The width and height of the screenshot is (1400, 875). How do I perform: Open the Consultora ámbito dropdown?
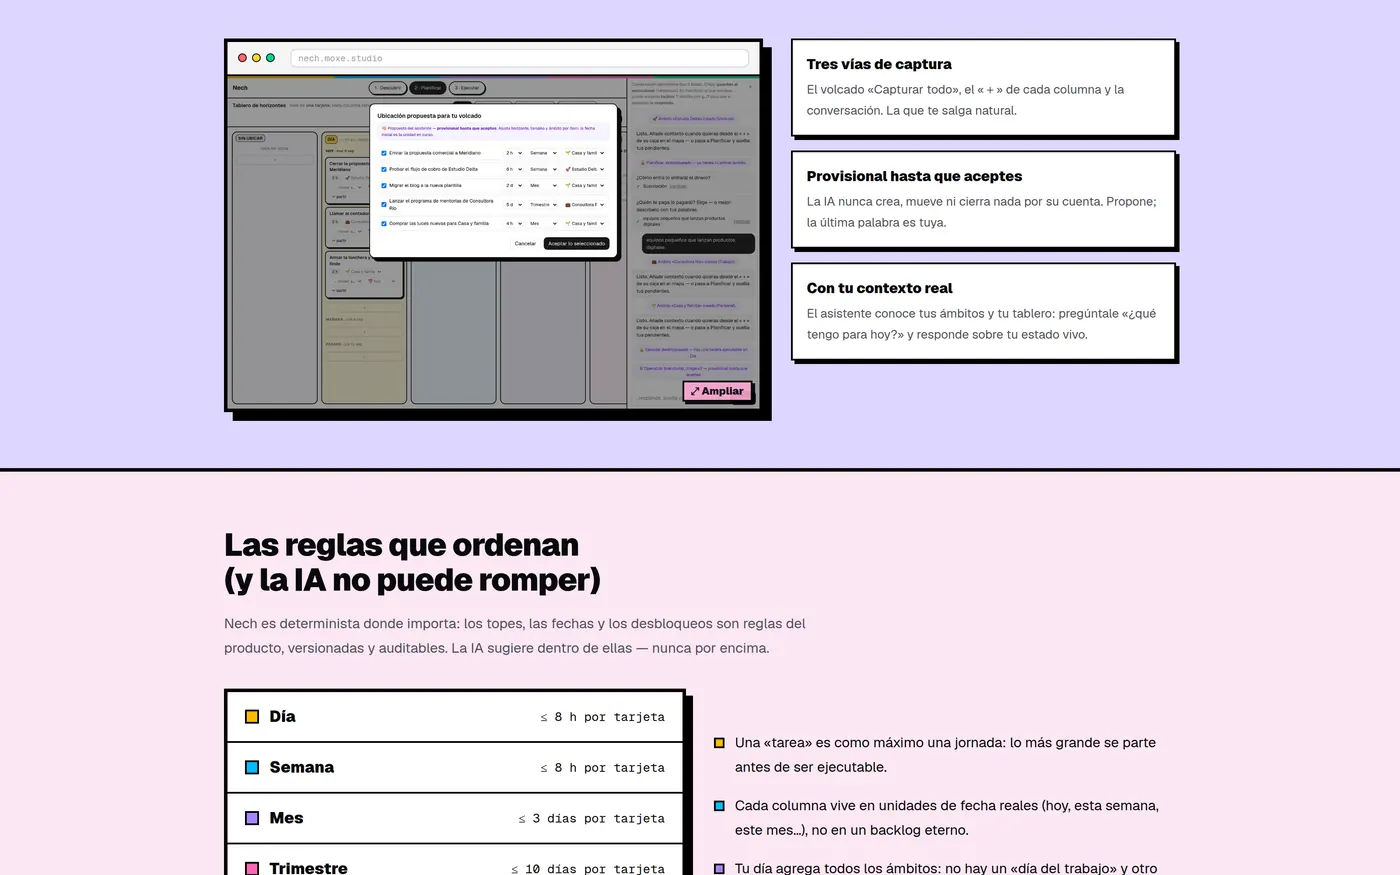pyautogui.click(x=584, y=205)
